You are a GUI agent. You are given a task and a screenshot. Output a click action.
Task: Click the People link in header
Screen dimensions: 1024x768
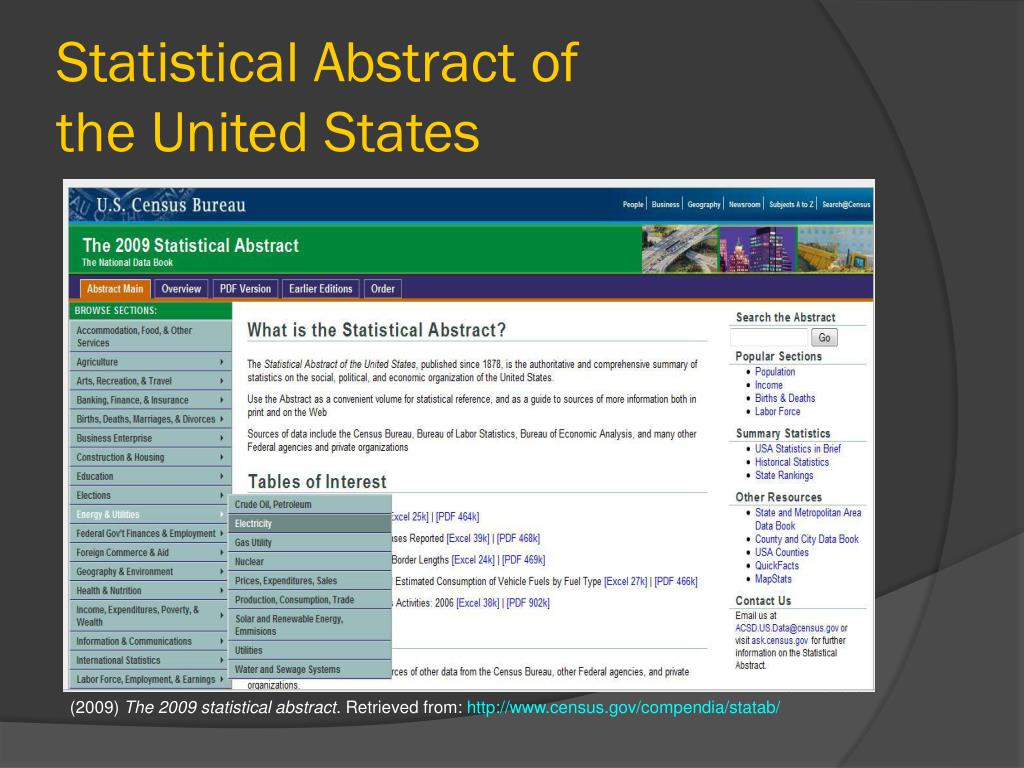633,204
